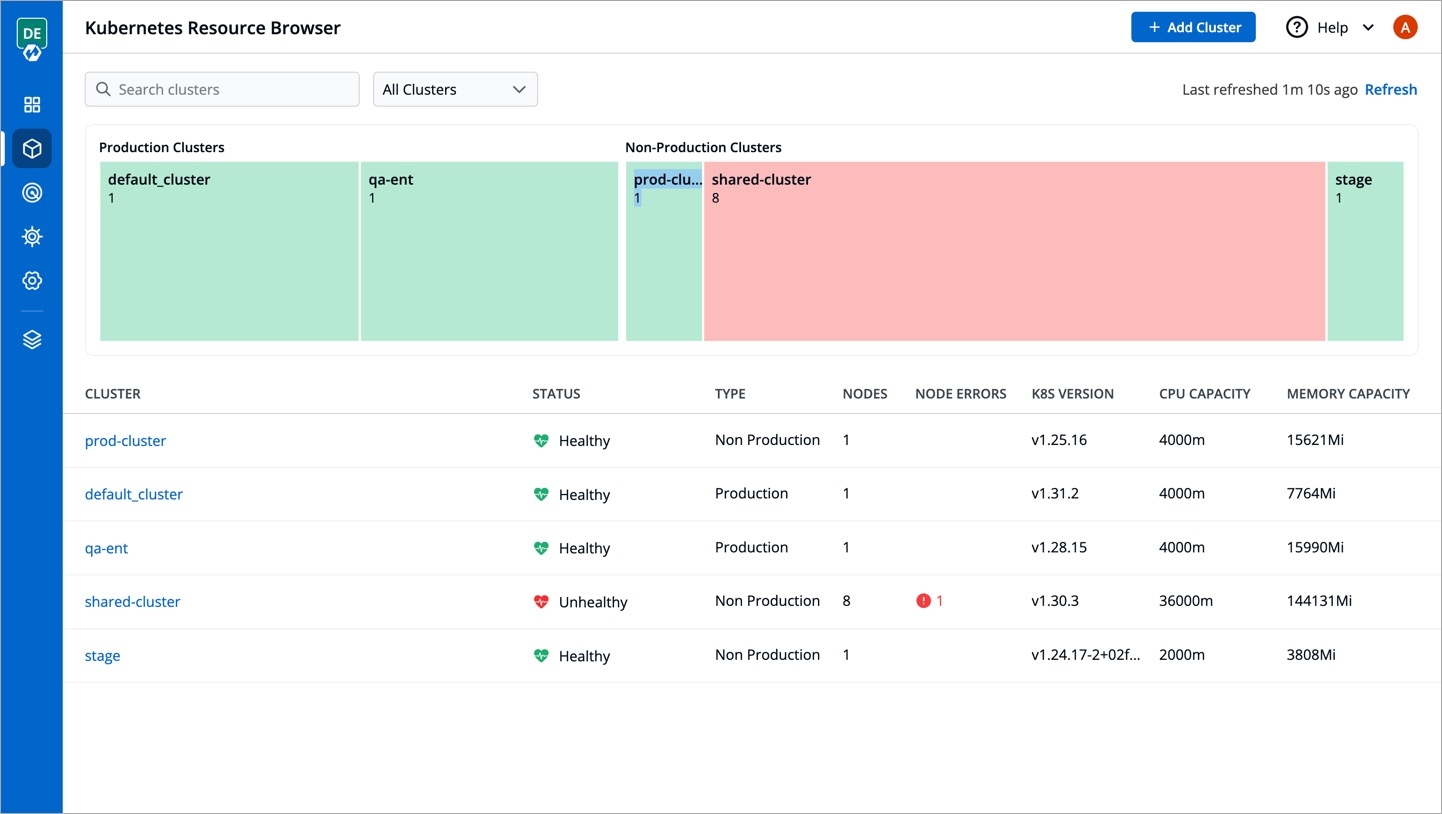The image size is (1442, 814).
Task: Sort by the CLUSTER column header
Action: 112,394
